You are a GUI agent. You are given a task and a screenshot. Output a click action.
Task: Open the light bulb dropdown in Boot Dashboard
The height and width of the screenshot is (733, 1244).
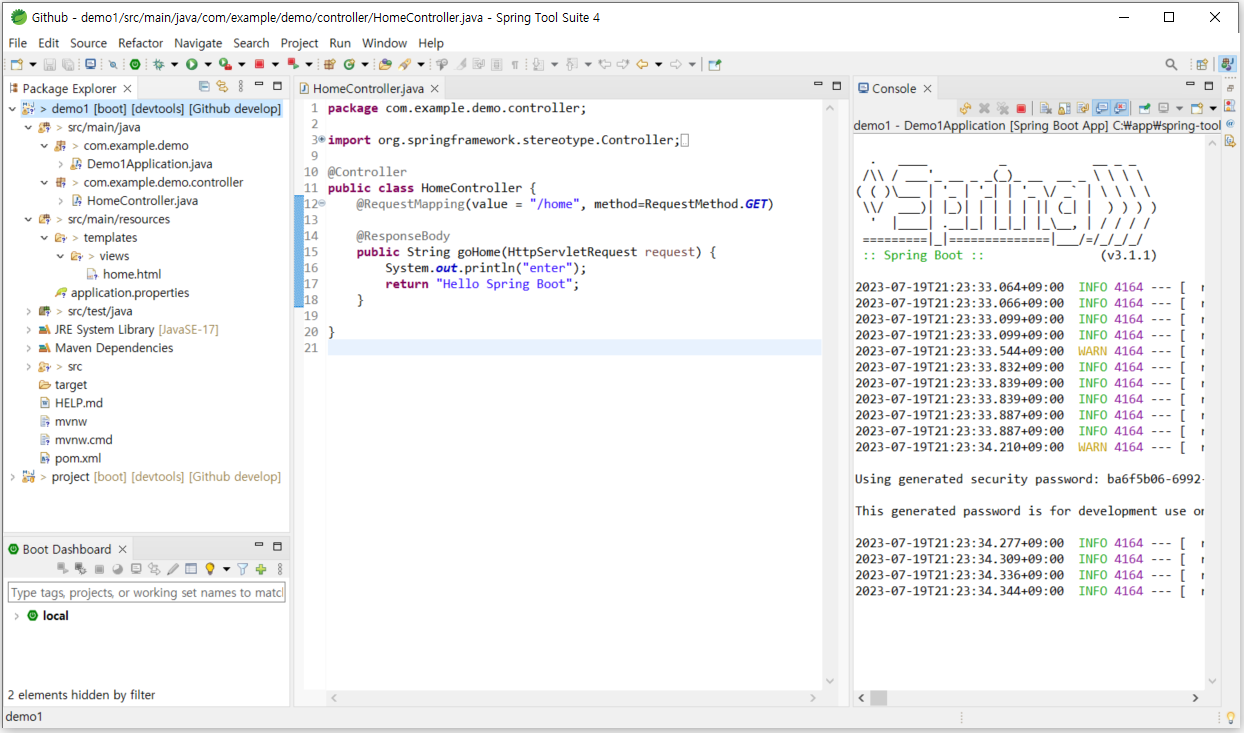227,569
